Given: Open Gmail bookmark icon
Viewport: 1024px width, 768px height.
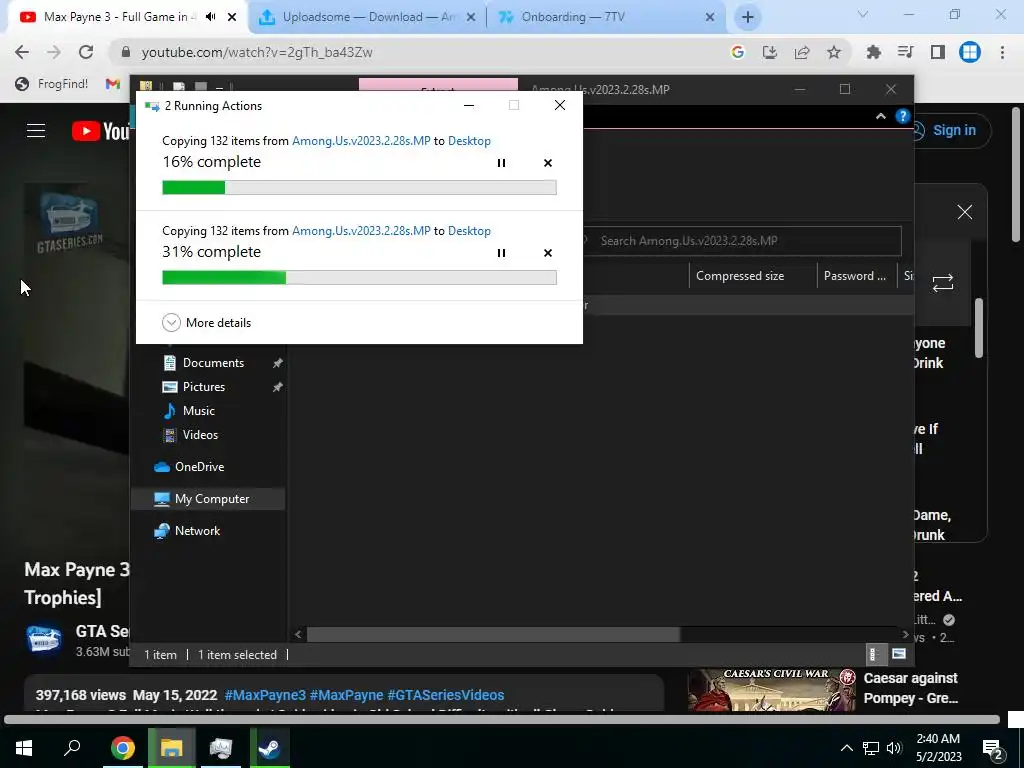Looking at the screenshot, I should click(112, 84).
